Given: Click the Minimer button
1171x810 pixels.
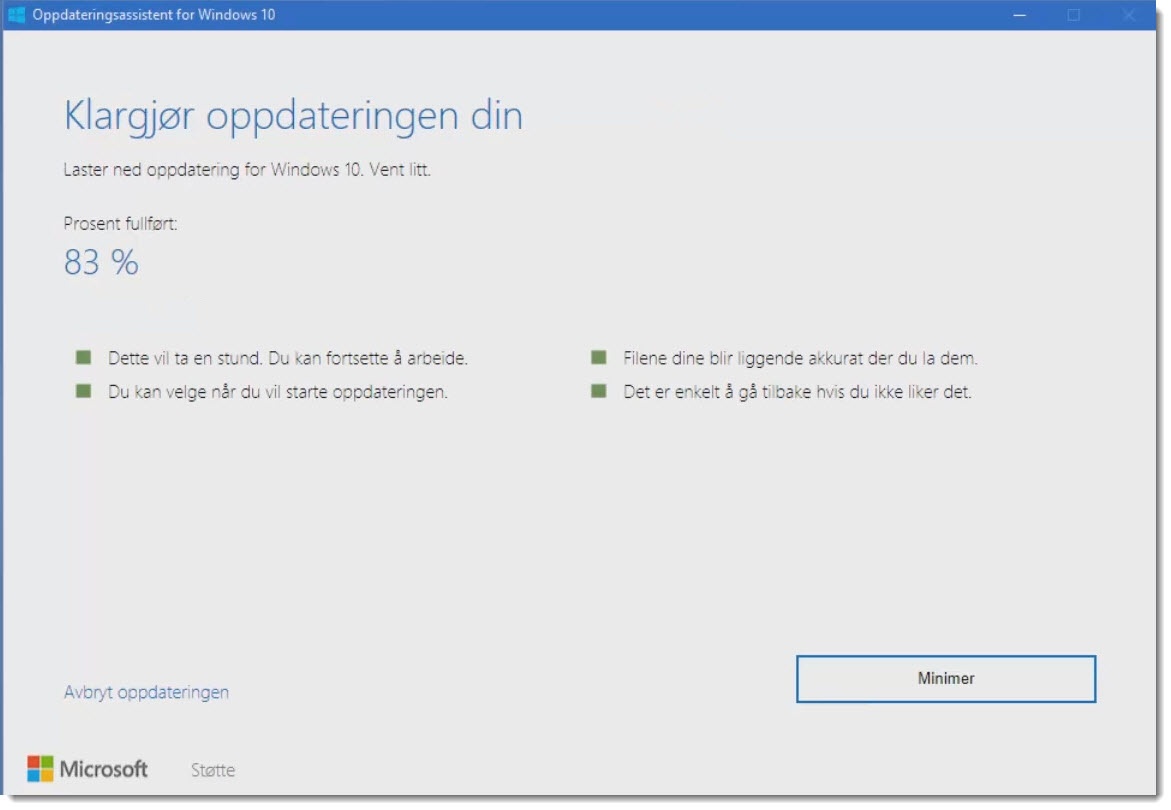Looking at the screenshot, I should (x=945, y=679).
